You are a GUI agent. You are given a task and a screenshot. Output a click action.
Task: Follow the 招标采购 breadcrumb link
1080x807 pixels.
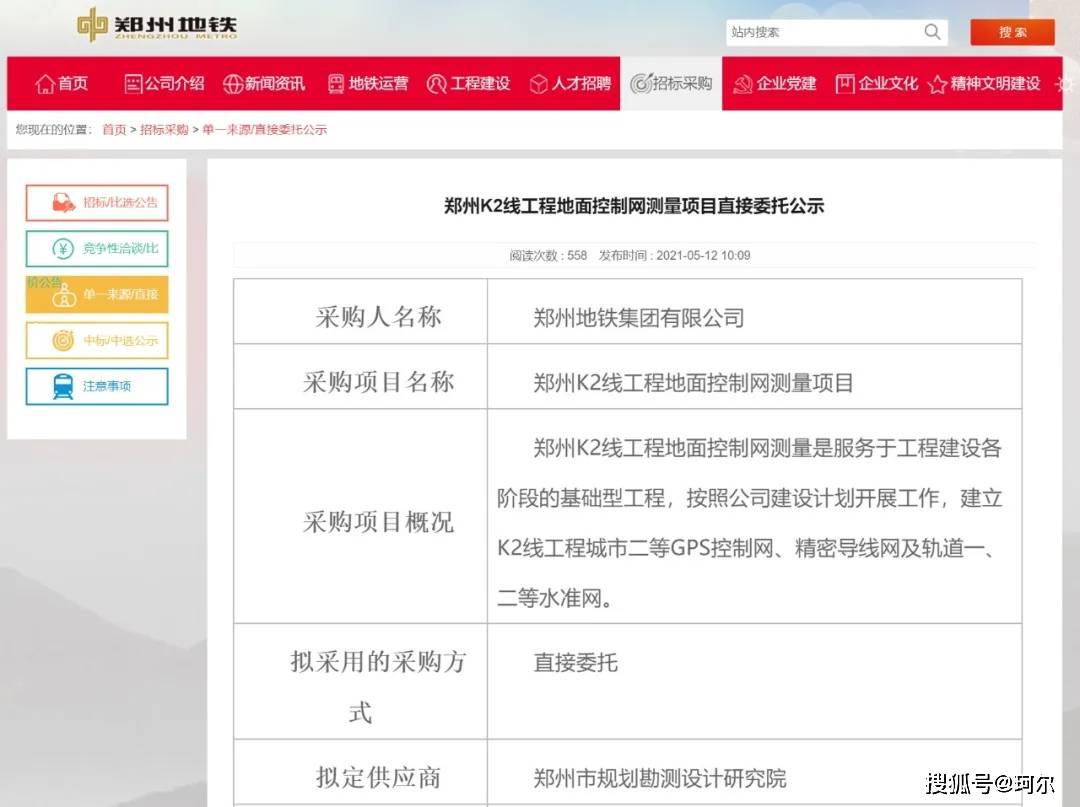pyautogui.click(x=164, y=129)
